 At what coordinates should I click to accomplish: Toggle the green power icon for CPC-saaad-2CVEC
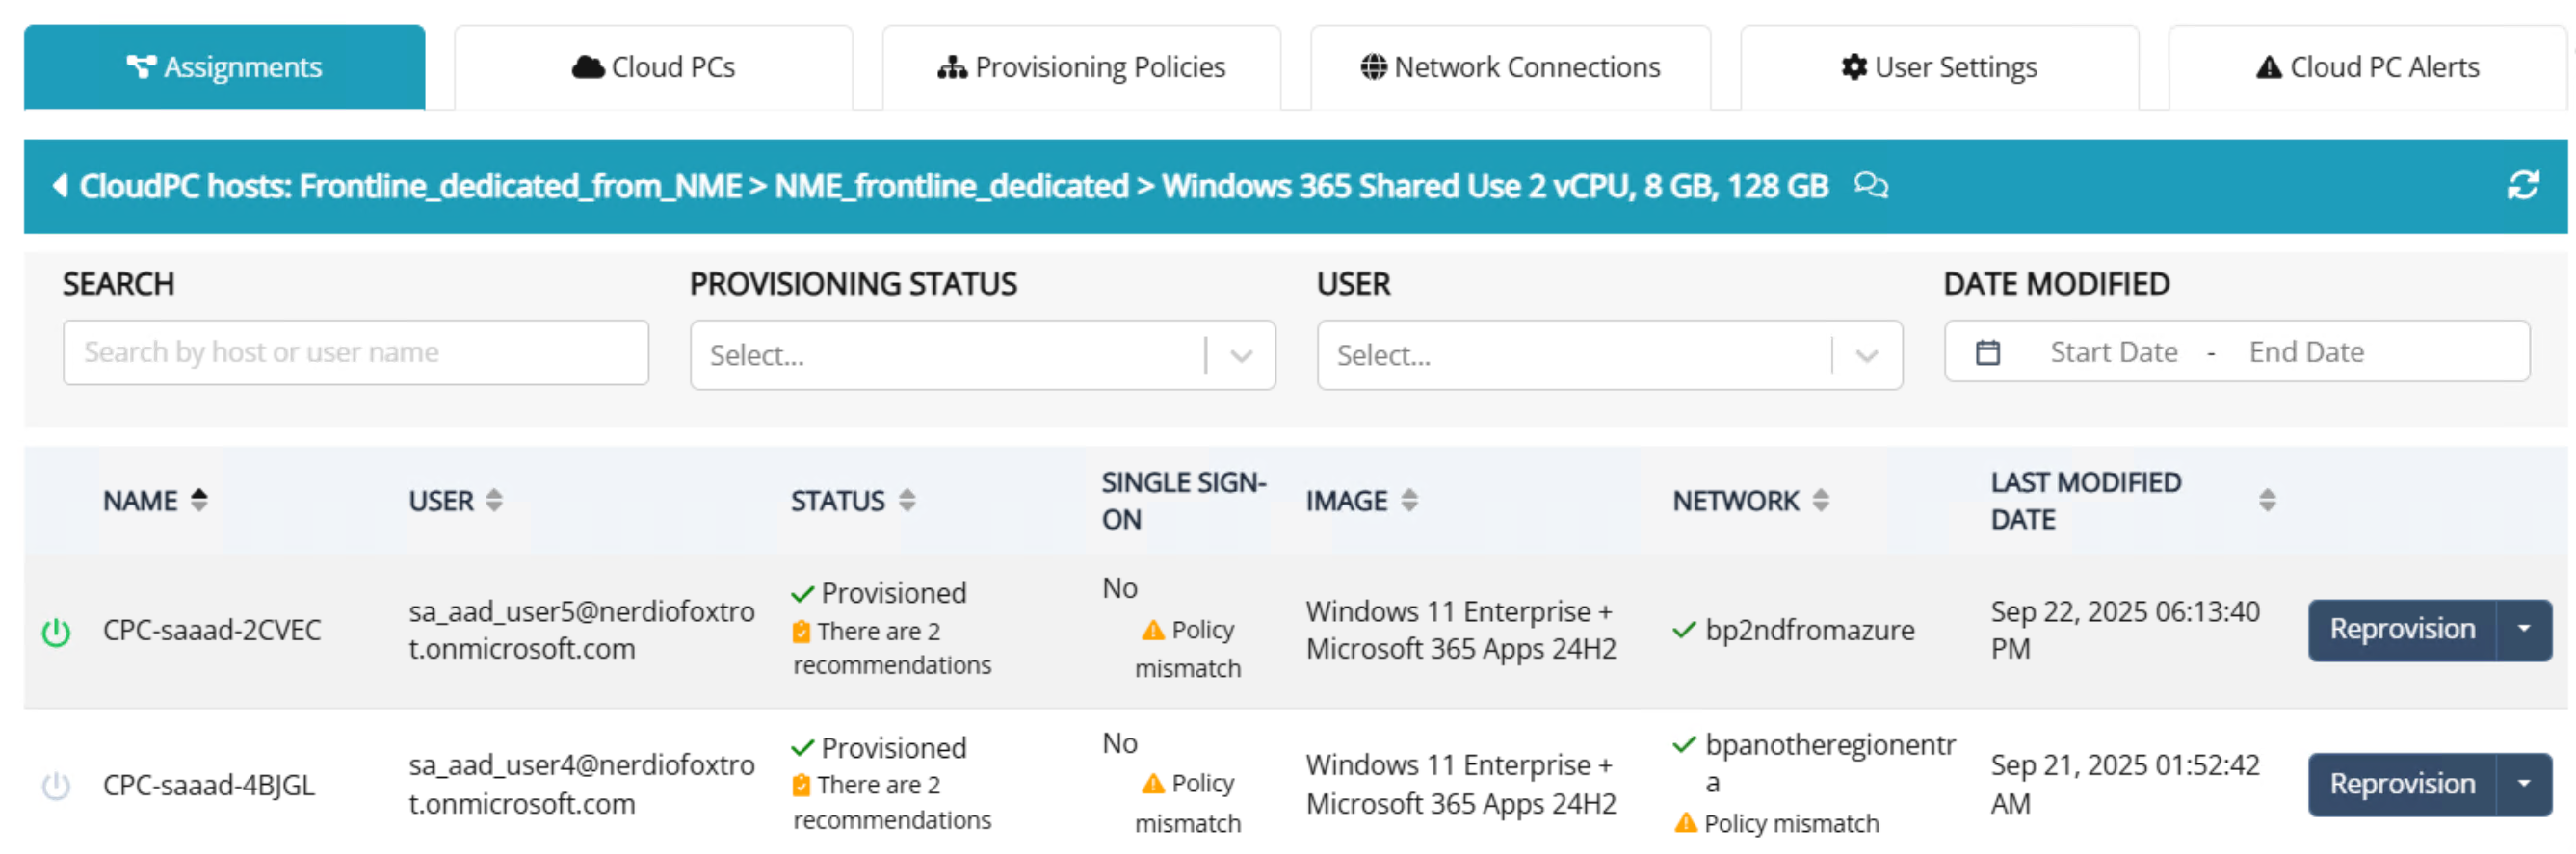(x=56, y=632)
